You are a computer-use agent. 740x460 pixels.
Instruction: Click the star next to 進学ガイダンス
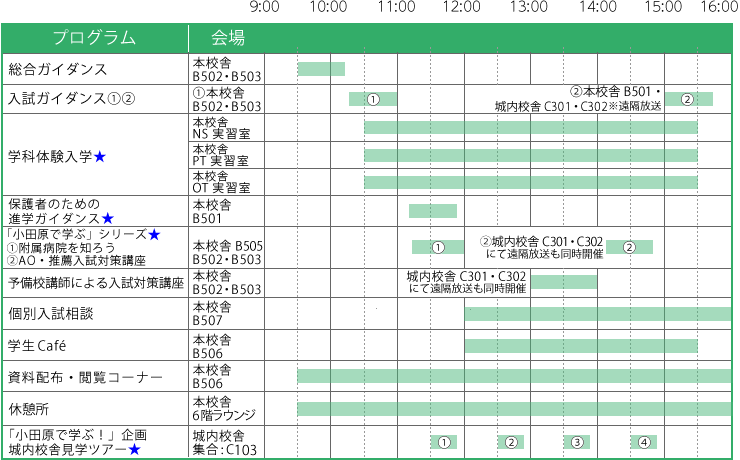(107, 218)
